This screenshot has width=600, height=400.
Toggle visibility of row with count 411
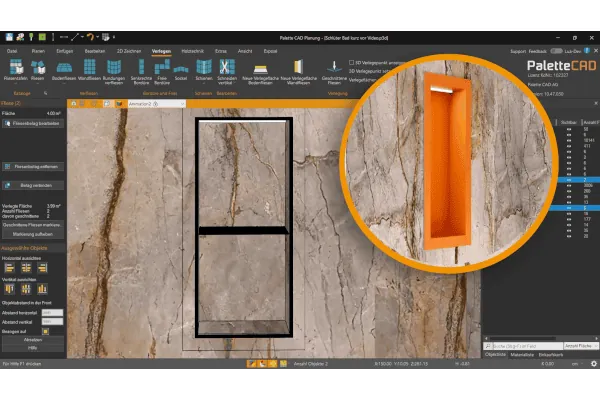pos(569,146)
